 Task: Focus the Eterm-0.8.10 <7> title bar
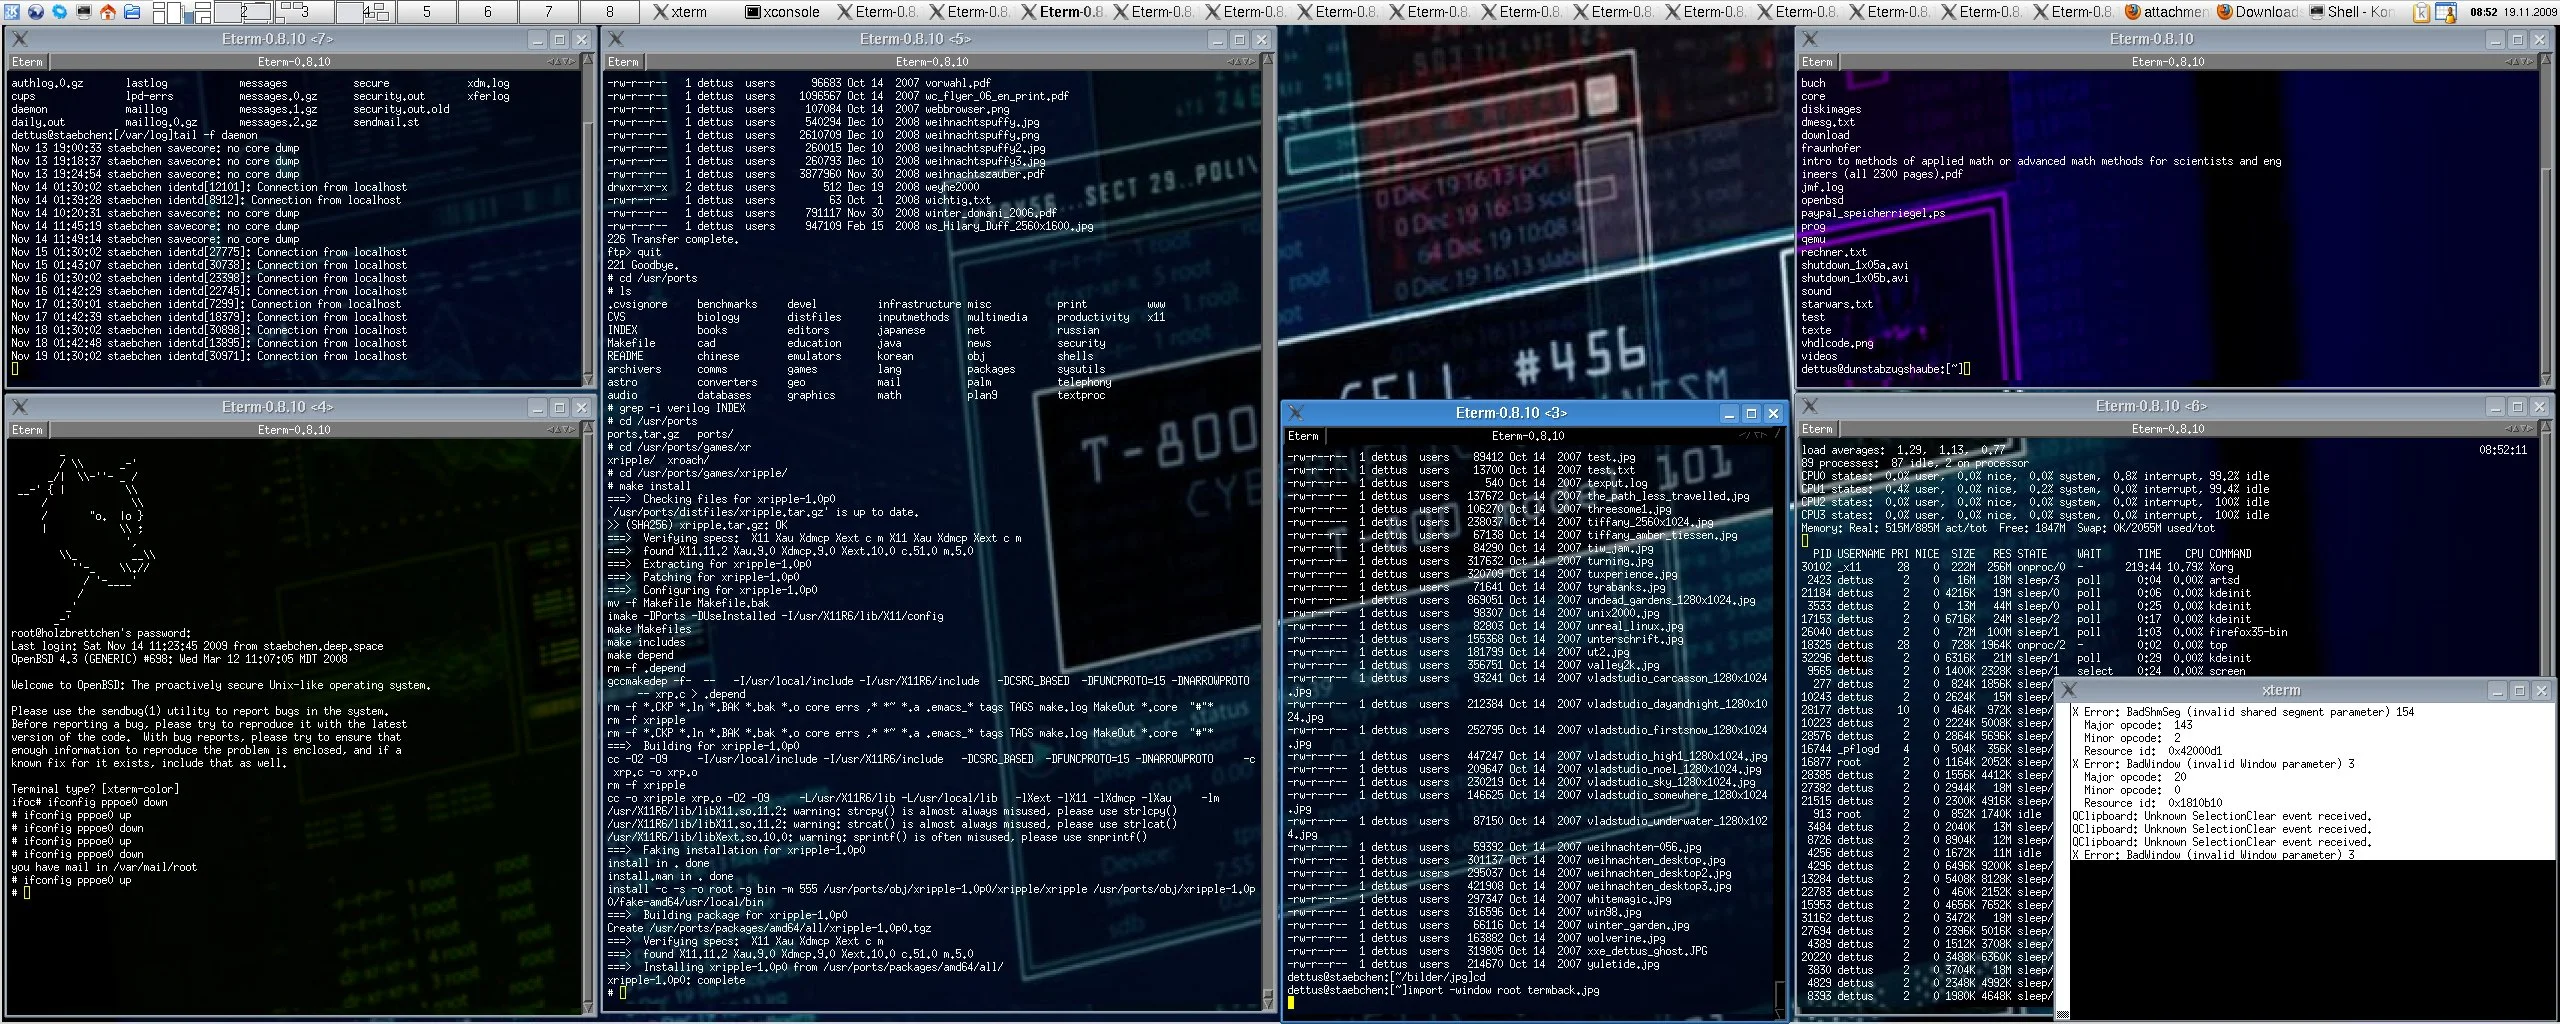point(277,39)
